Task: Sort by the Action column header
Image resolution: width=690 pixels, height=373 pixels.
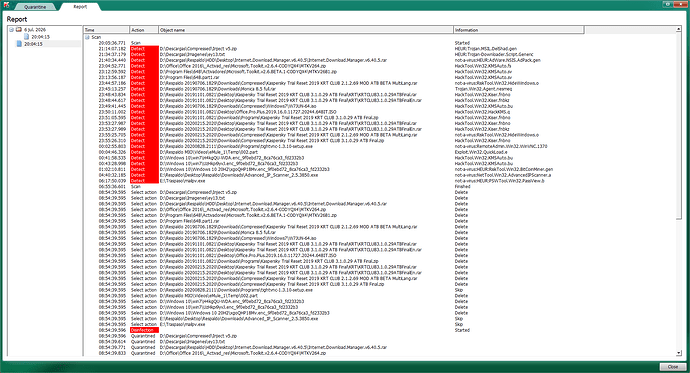Action: (x=144, y=30)
